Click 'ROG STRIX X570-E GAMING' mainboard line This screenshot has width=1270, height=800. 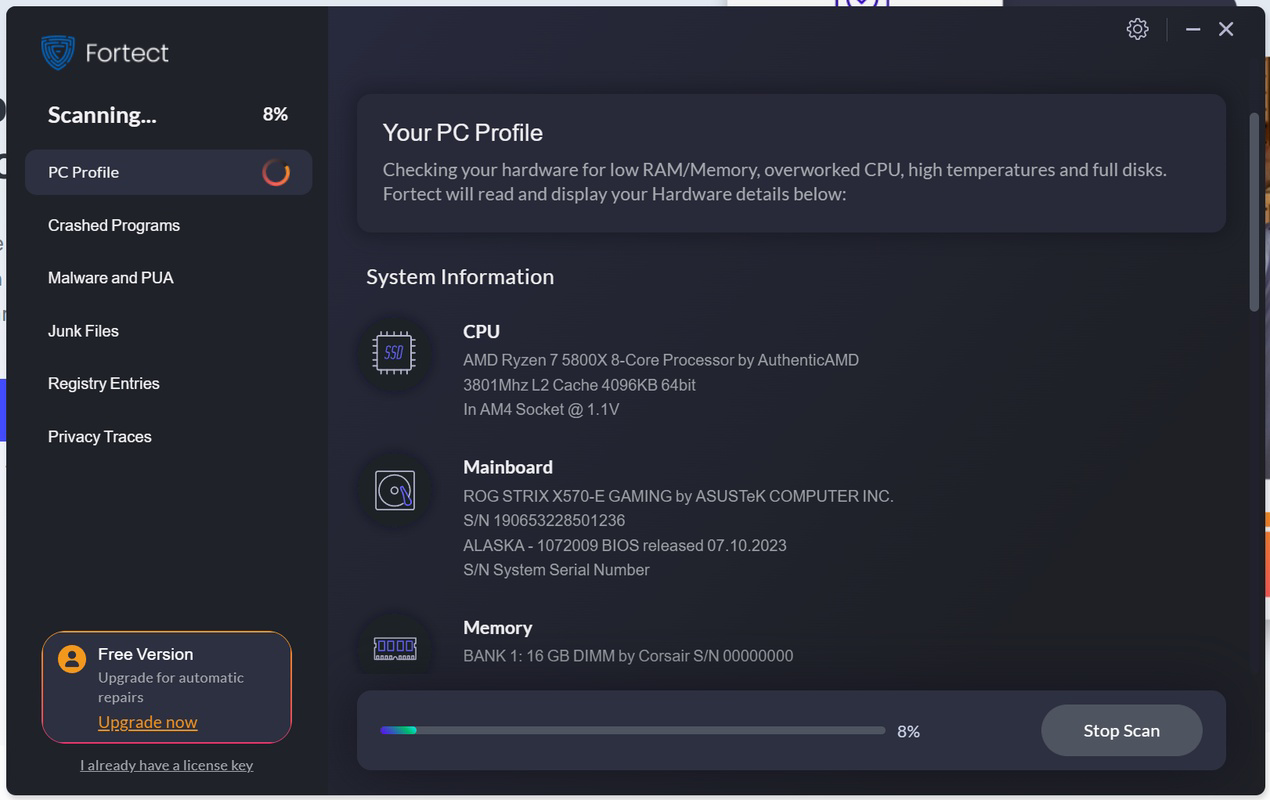(678, 496)
